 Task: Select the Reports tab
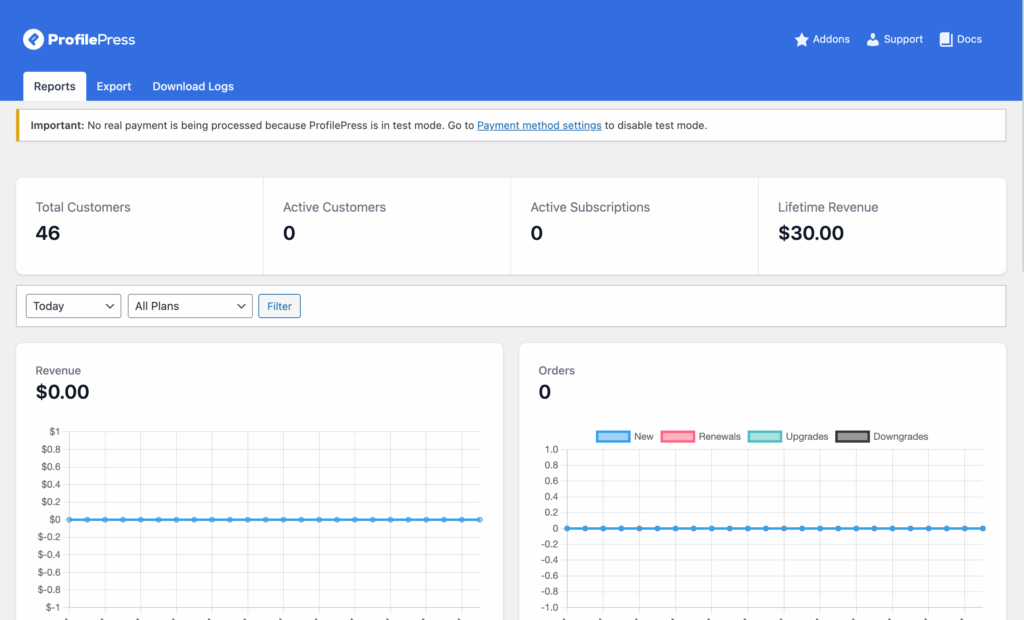(x=54, y=86)
